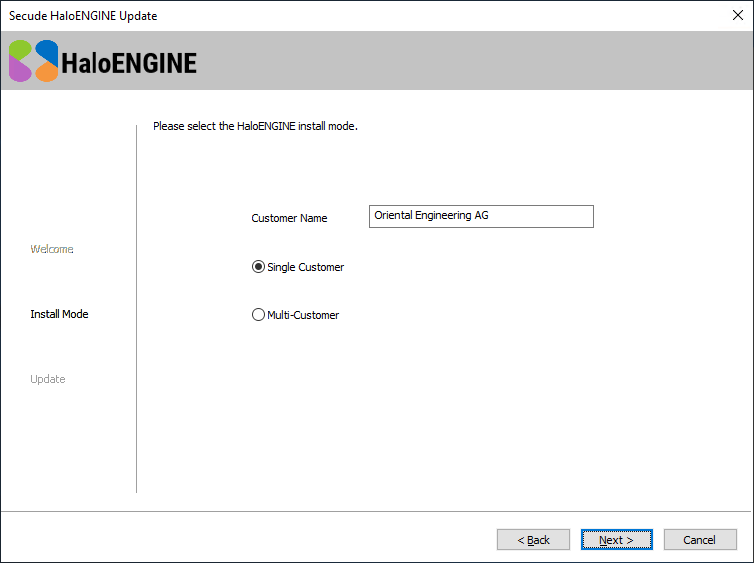The width and height of the screenshot is (754, 563).
Task: Cancel the HaloENGINE installation
Action: (700, 540)
